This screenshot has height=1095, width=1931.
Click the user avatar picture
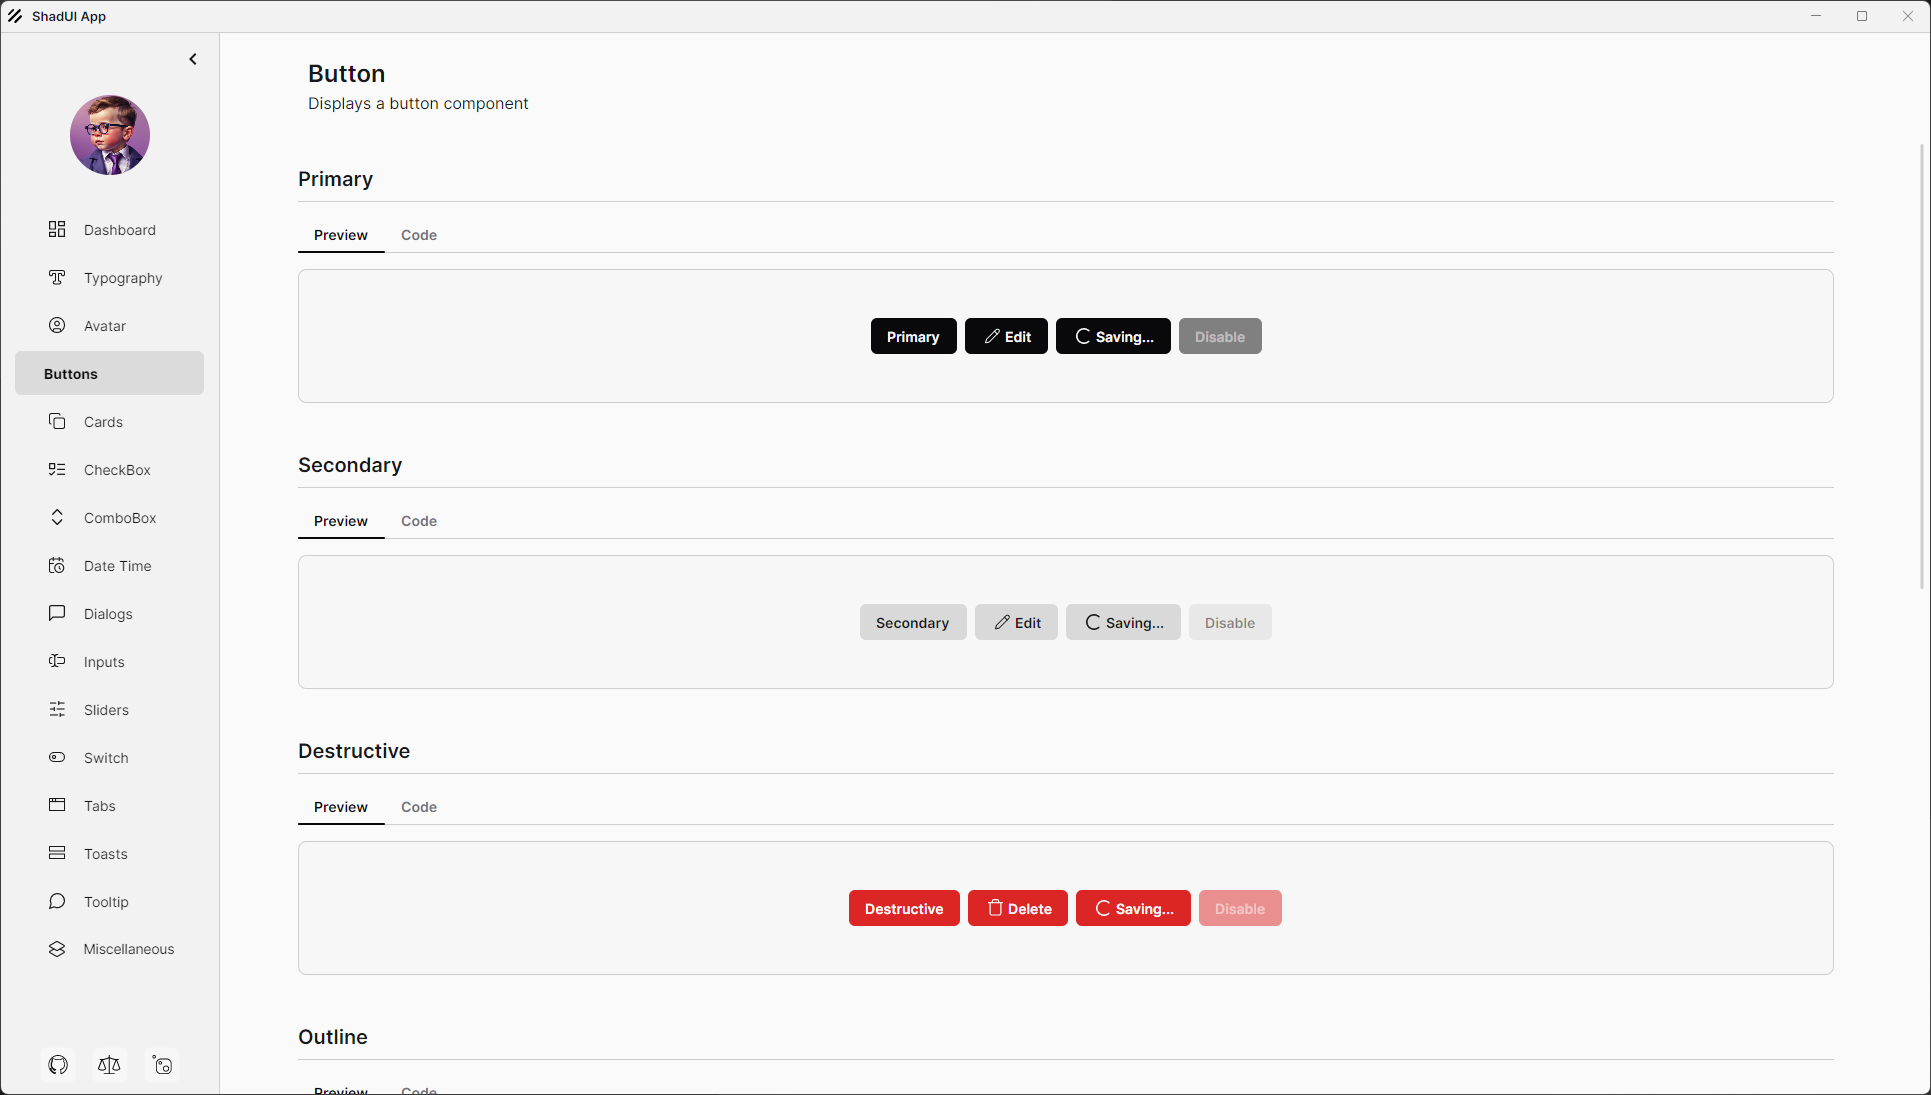coord(110,135)
